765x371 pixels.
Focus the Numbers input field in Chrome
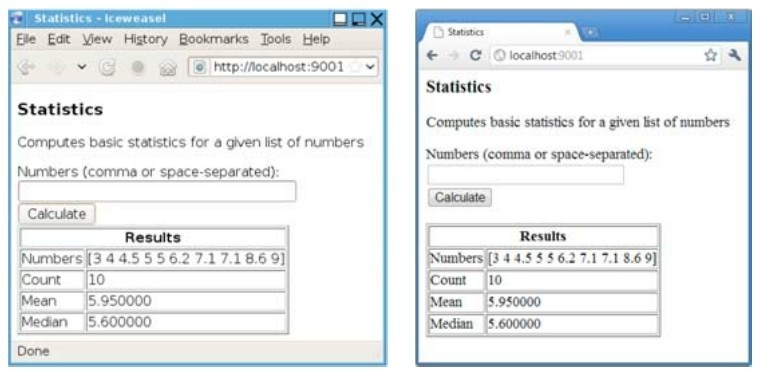[526, 175]
